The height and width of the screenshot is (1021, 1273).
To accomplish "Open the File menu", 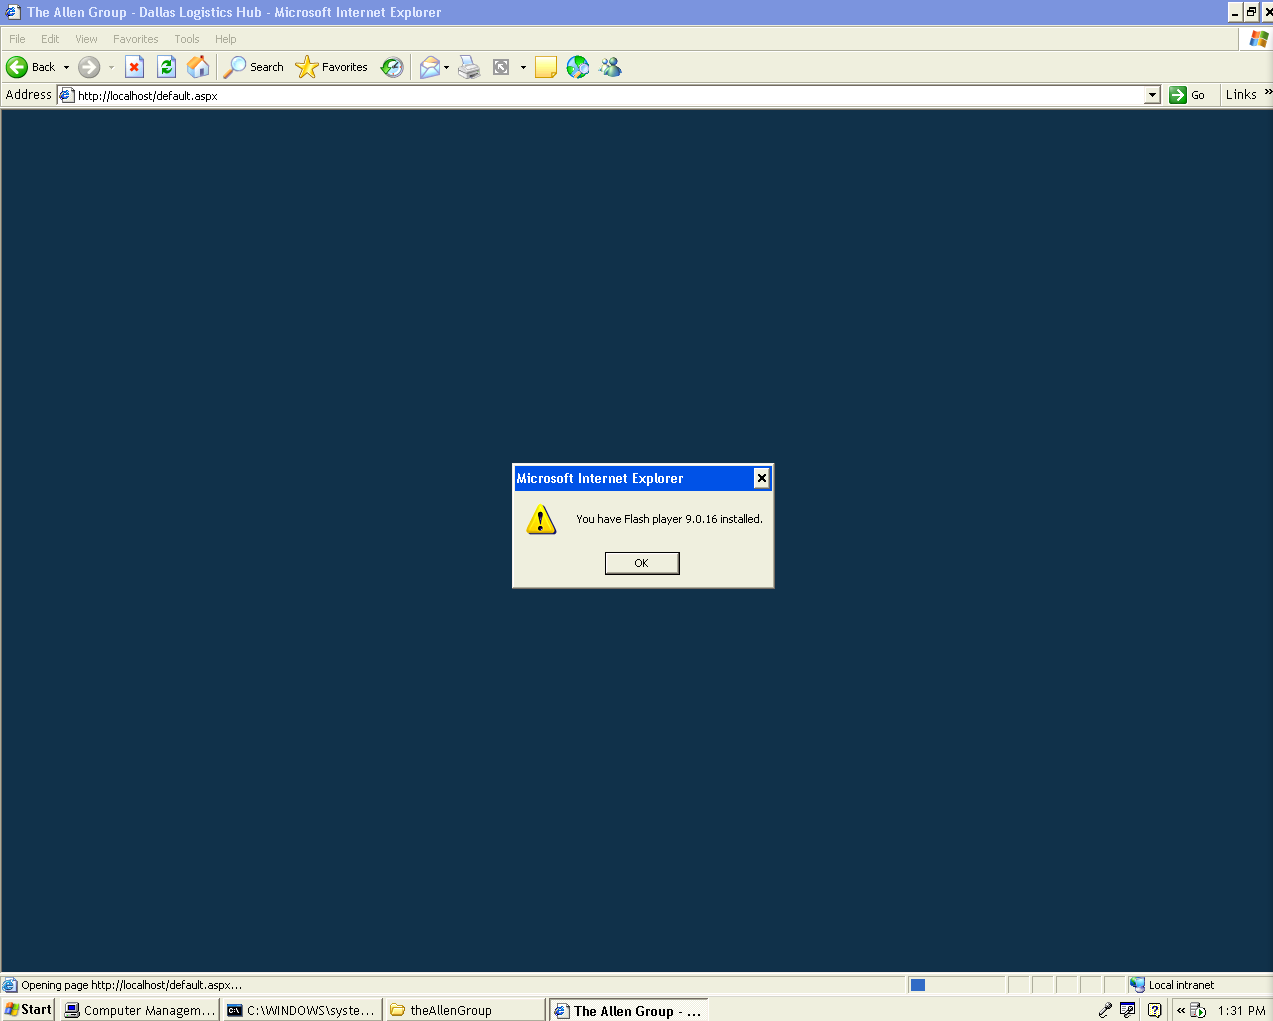I will tap(18, 39).
